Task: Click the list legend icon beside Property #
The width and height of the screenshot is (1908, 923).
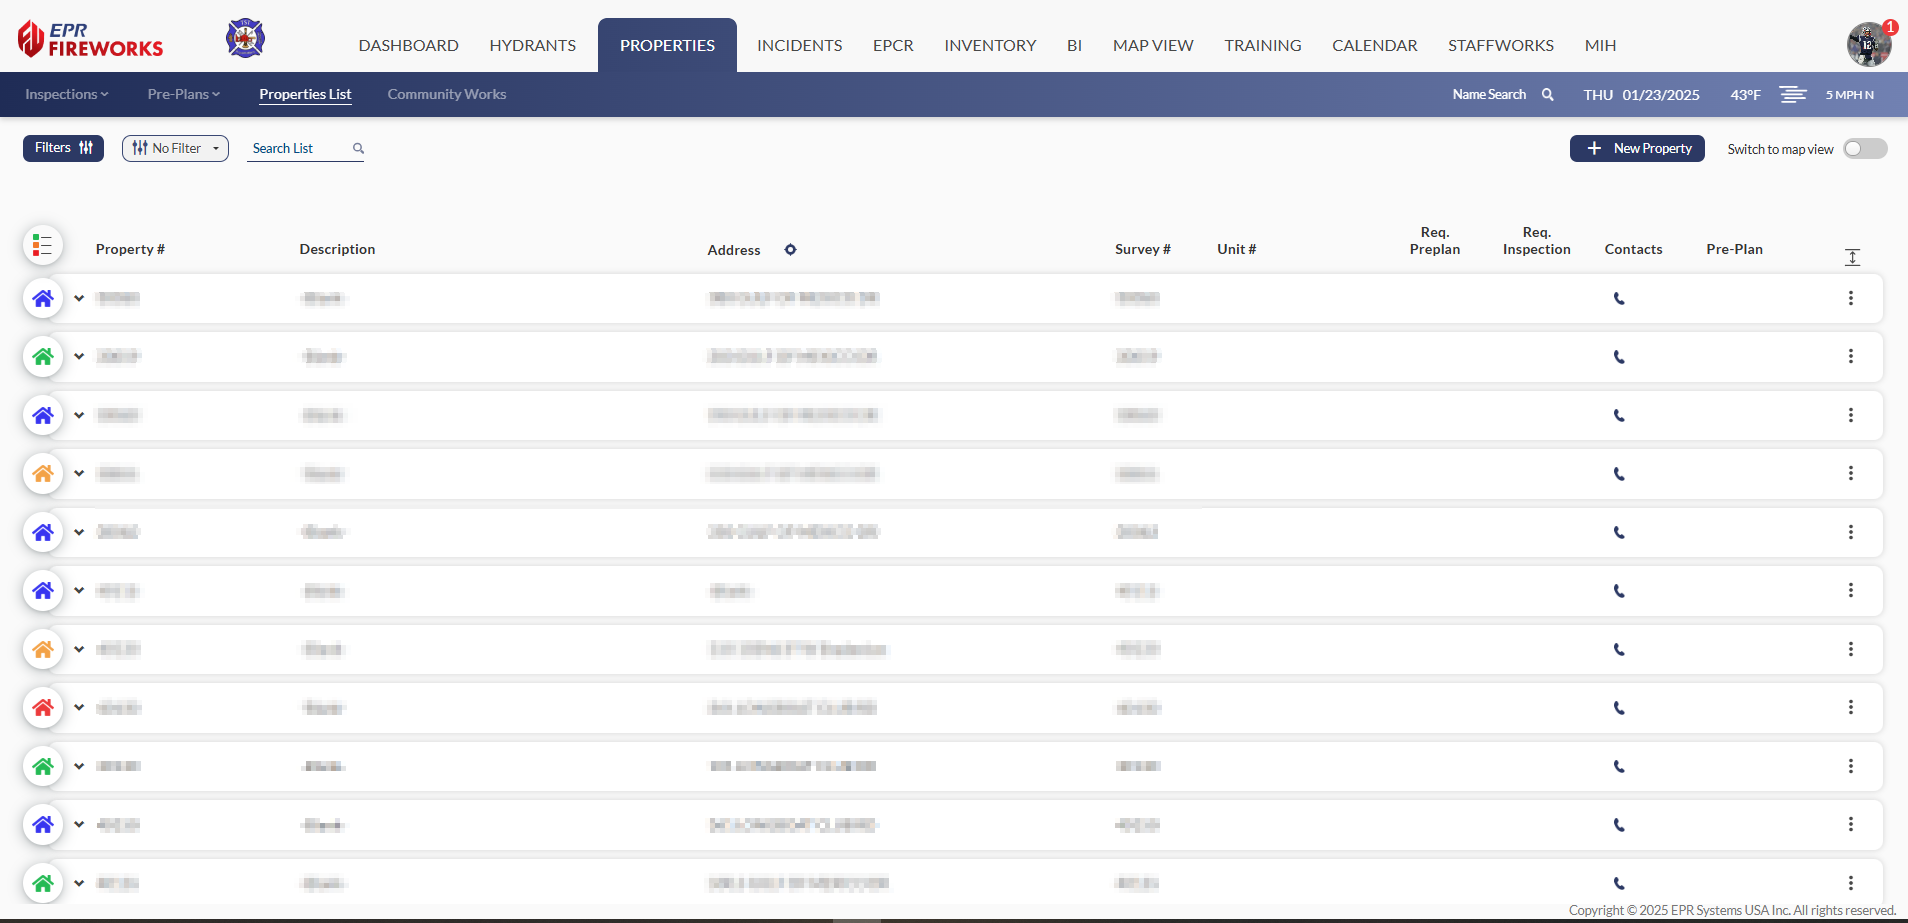Action: pyautogui.click(x=43, y=246)
